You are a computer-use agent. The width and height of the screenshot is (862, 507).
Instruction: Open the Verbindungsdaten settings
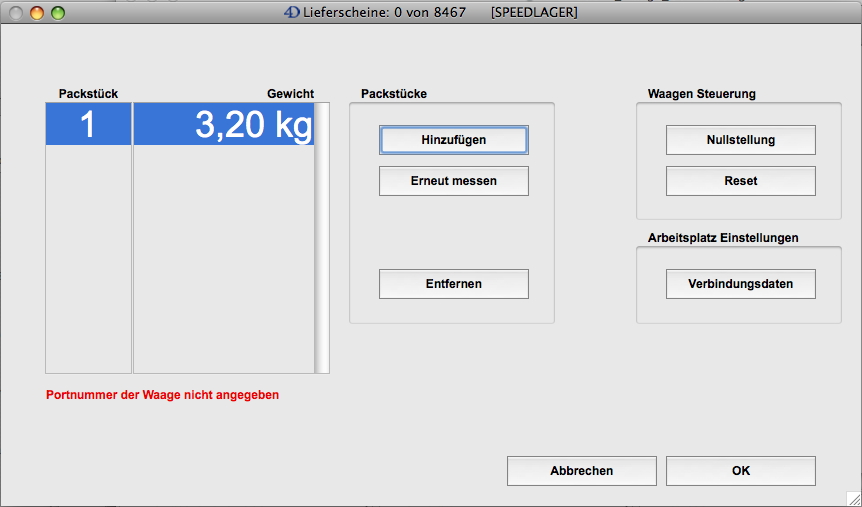(x=740, y=284)
